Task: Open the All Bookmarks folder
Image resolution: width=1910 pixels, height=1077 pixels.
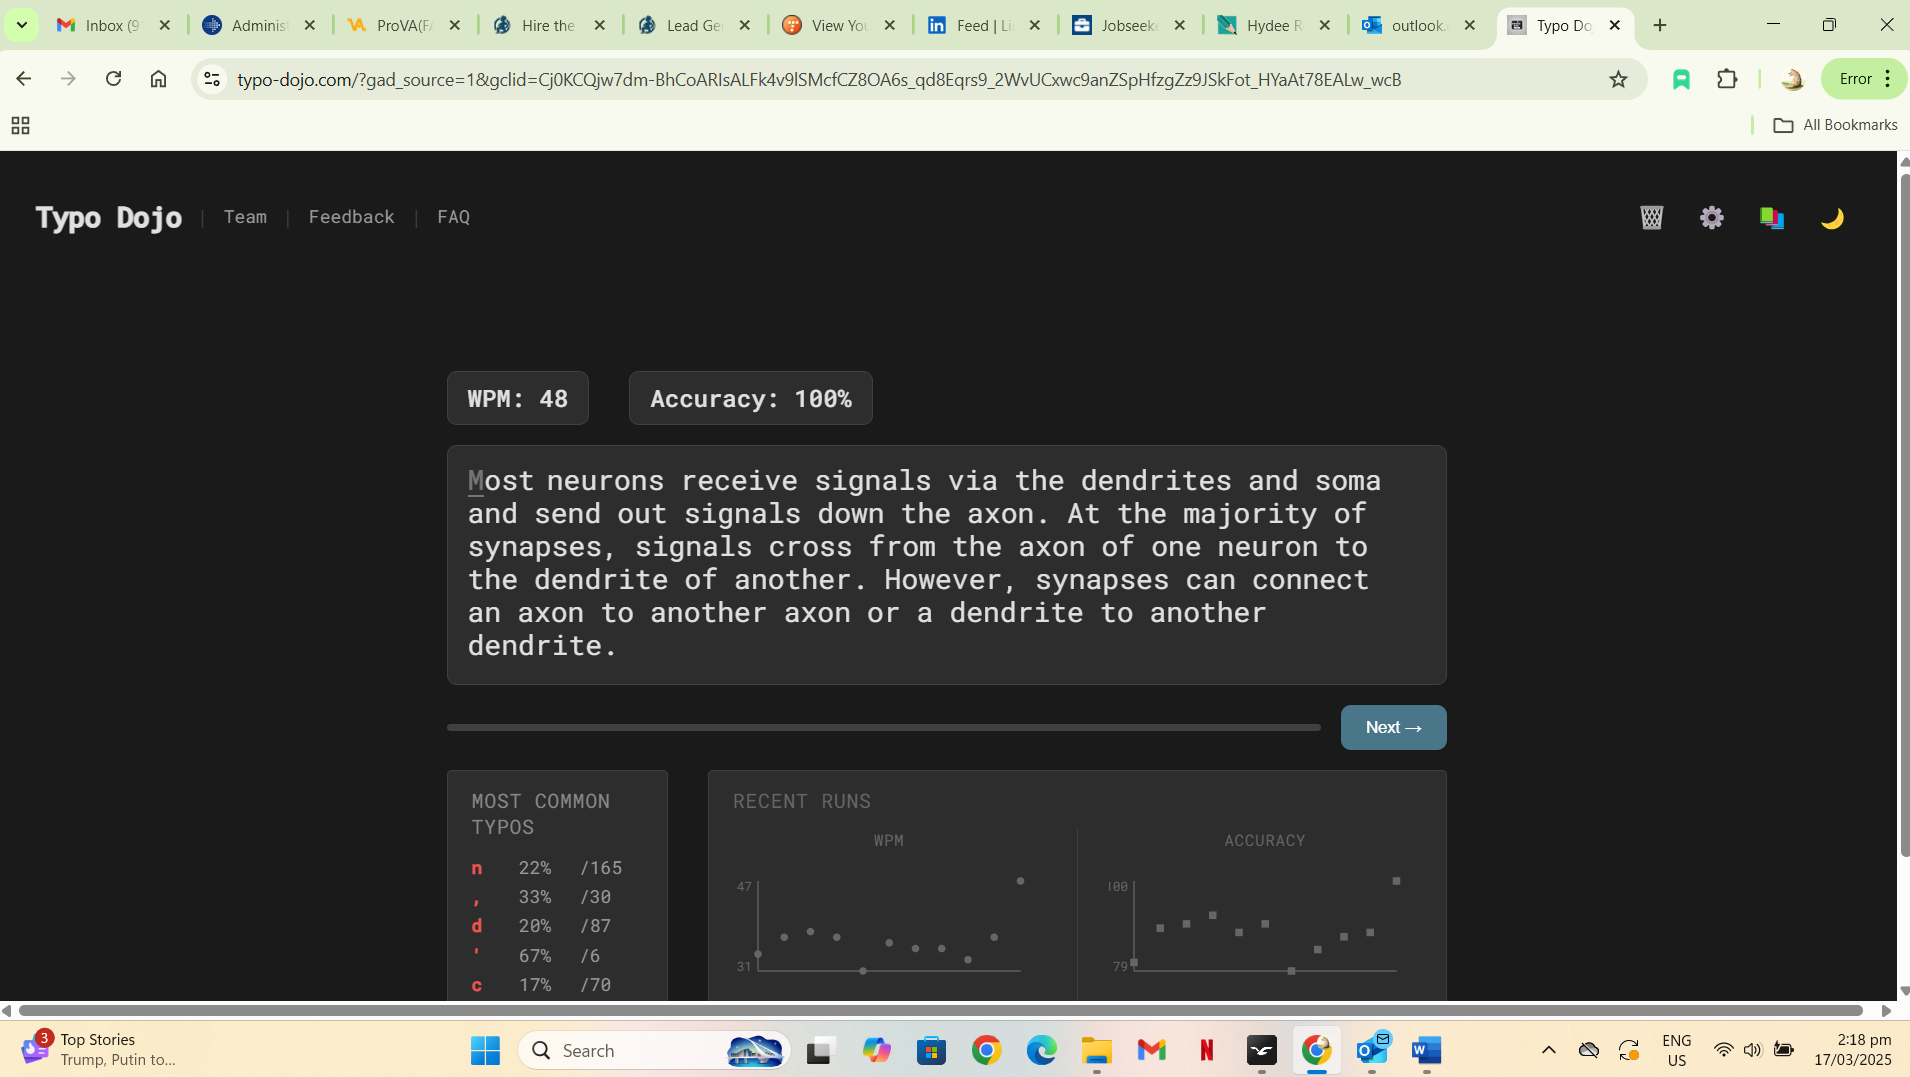Action: click(x=1835, y=125)
